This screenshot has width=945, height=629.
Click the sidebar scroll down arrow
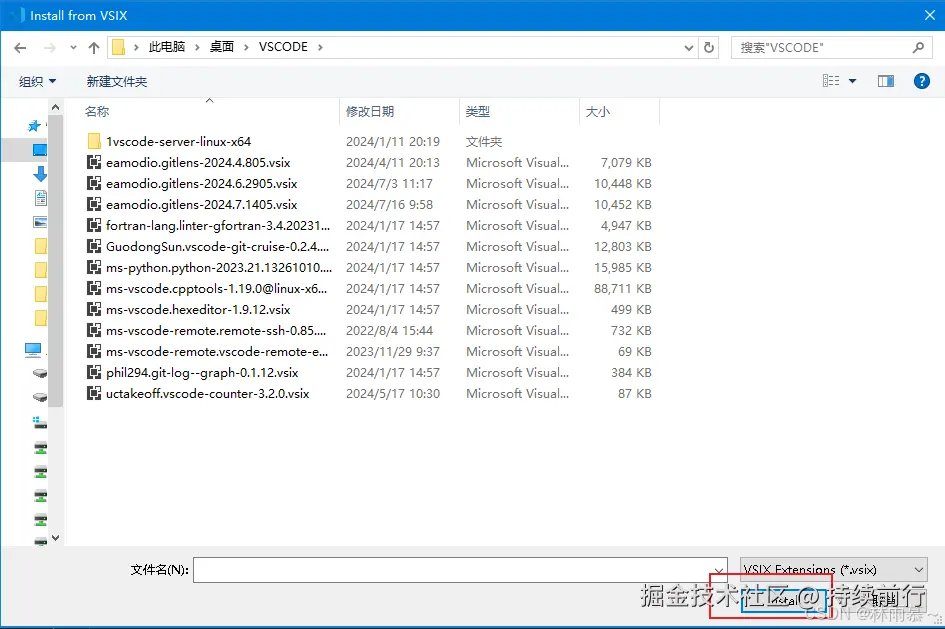(55, 537)
